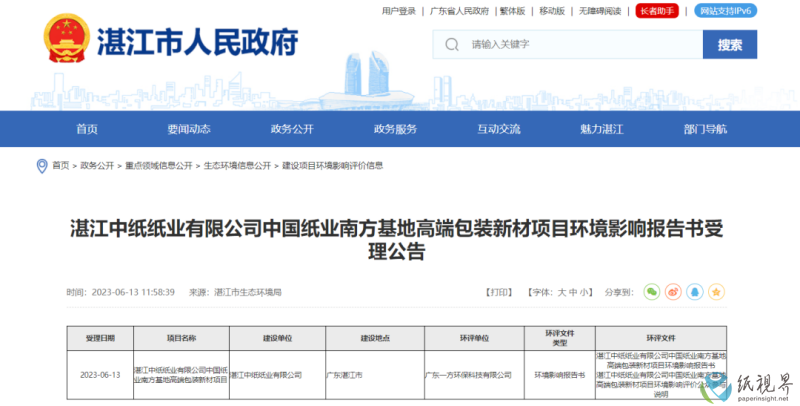Share to QZone star icon
This screenshot has height=406, width=800.
tap(716, 292)
